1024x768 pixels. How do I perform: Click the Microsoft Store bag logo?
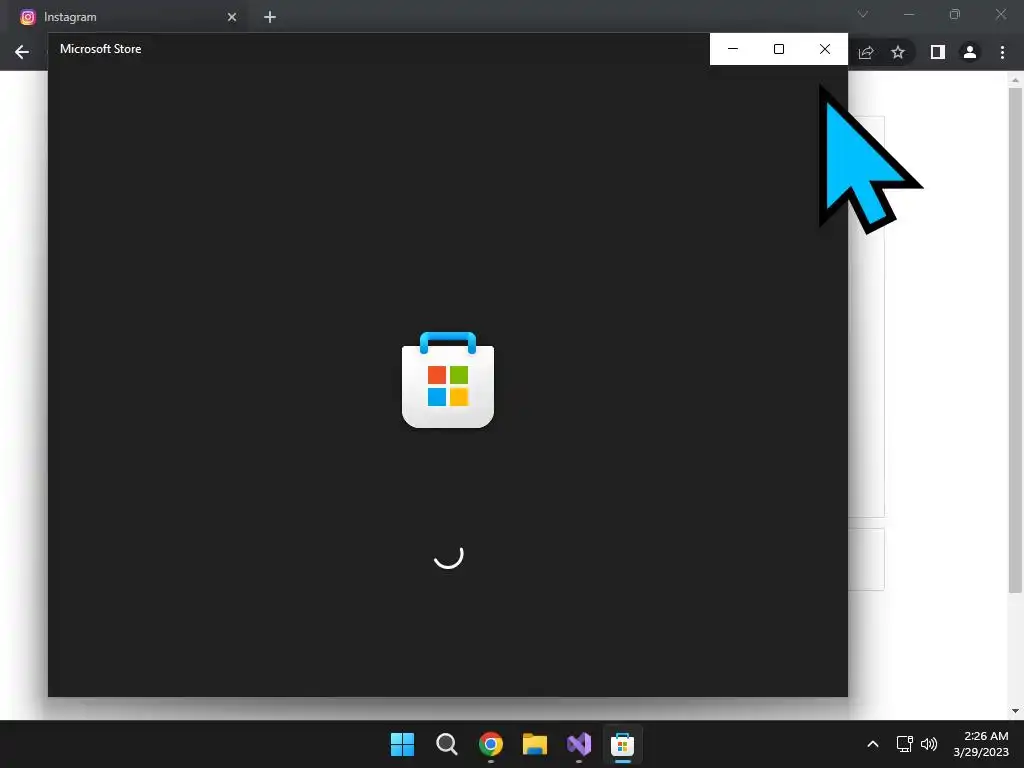(x=448, y=380)
